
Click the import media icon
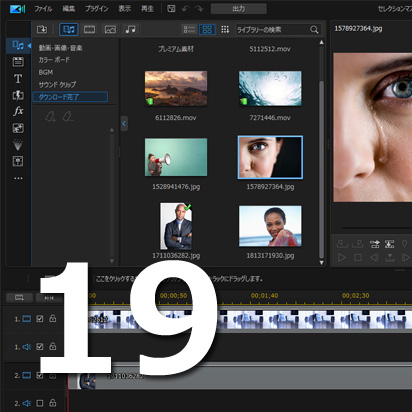coord(42,29)
